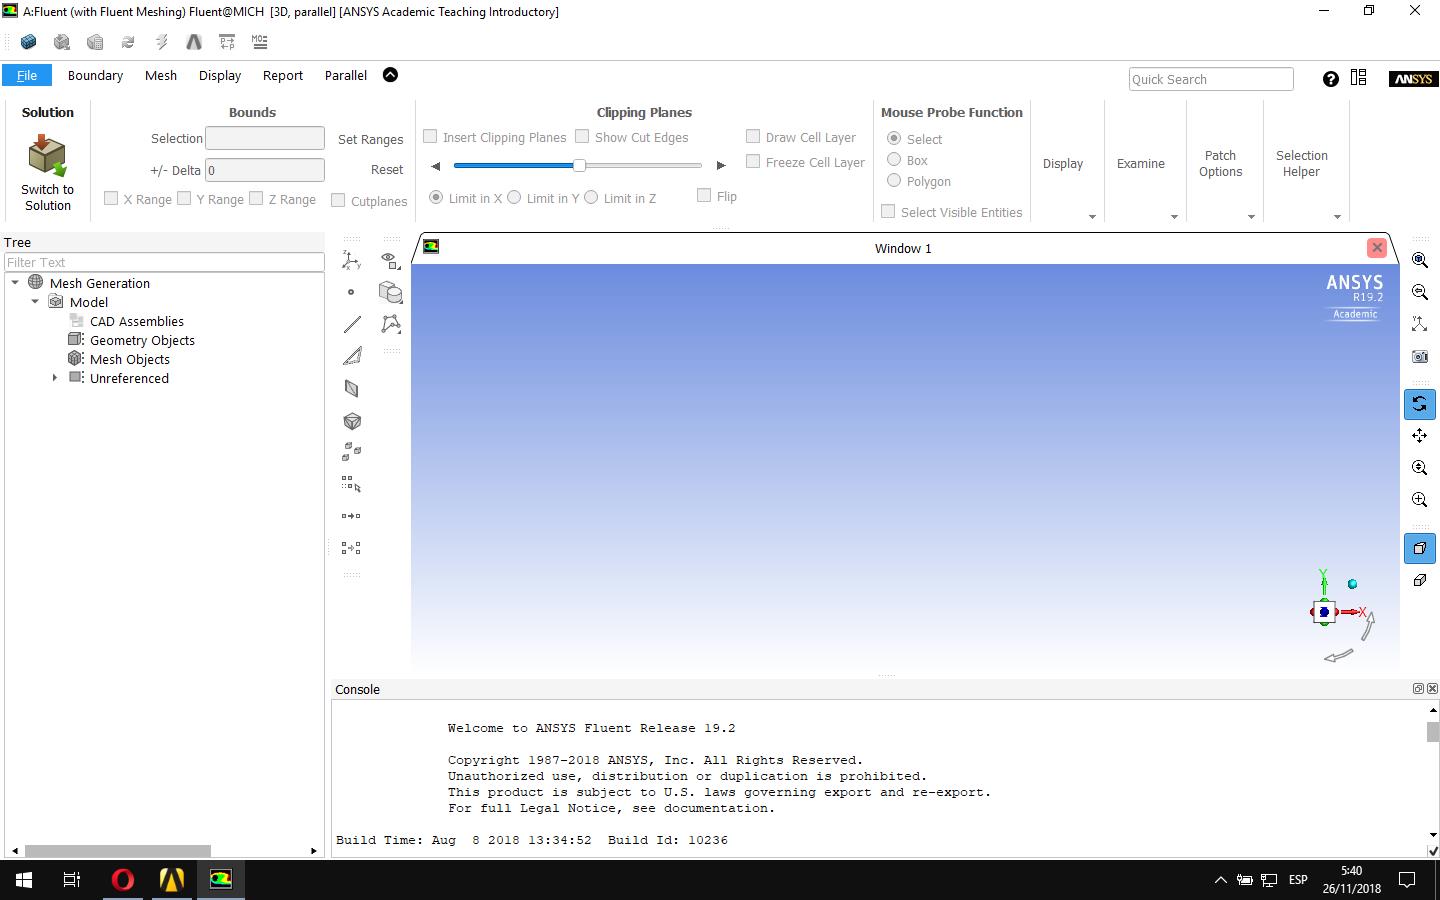Open the Mesh menu

tap(160, 75)
